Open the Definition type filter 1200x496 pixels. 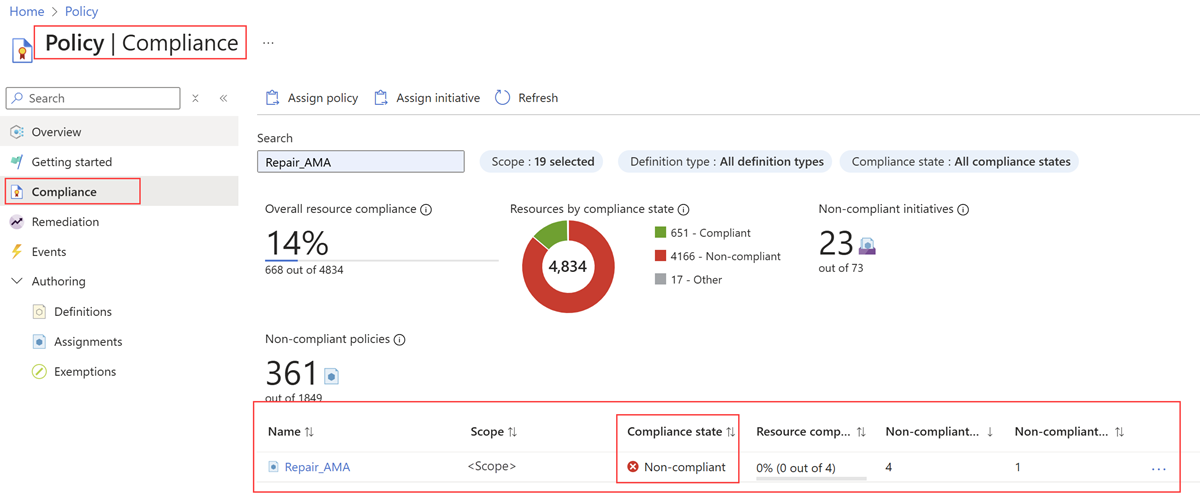pos(727,161)
